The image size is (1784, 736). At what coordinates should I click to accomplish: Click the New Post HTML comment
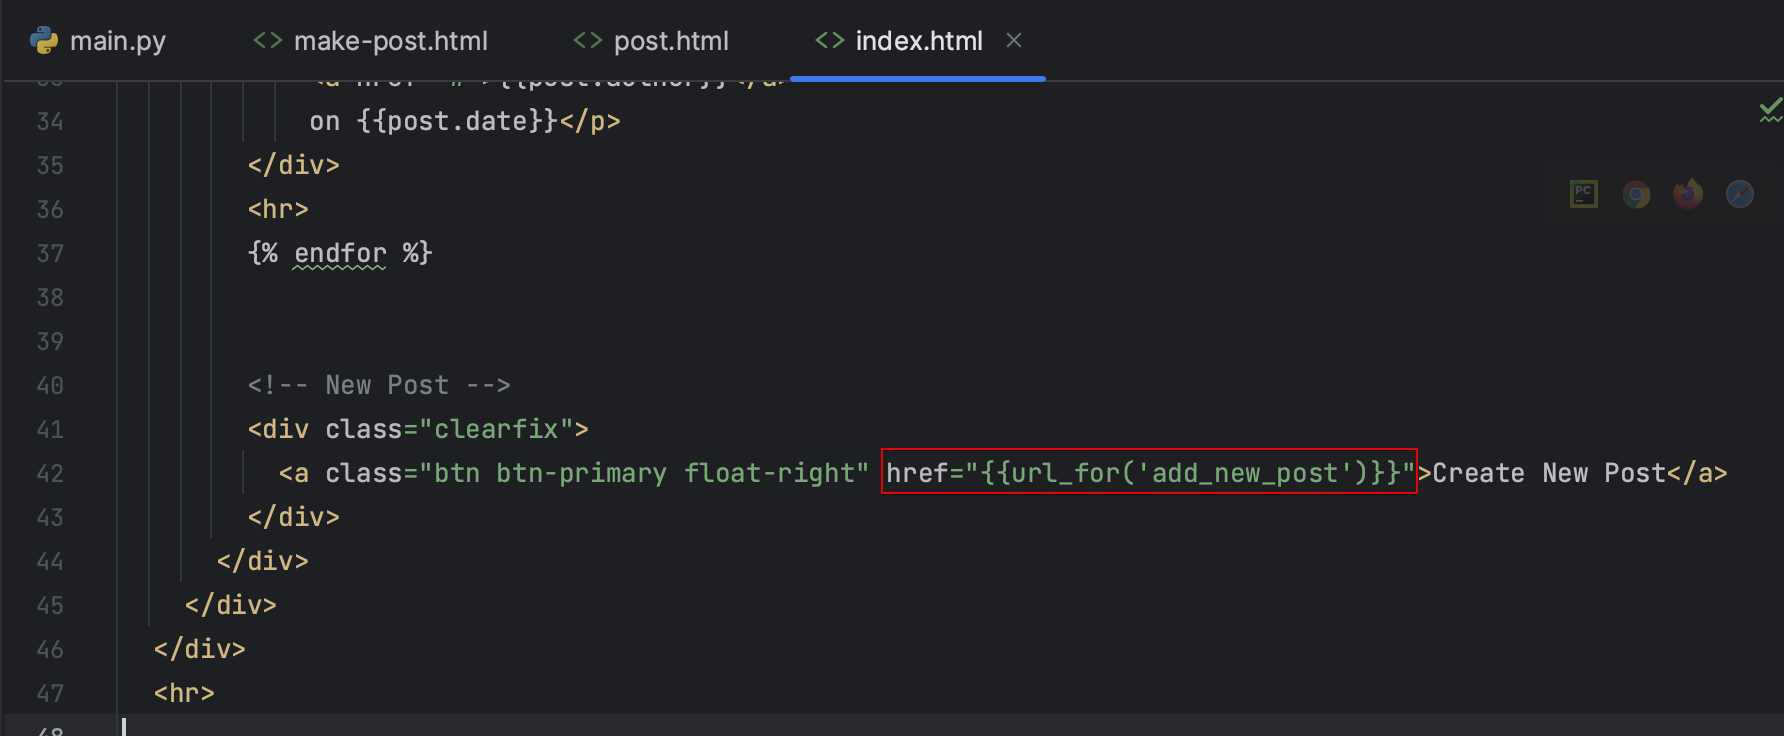tap(379, 386)
